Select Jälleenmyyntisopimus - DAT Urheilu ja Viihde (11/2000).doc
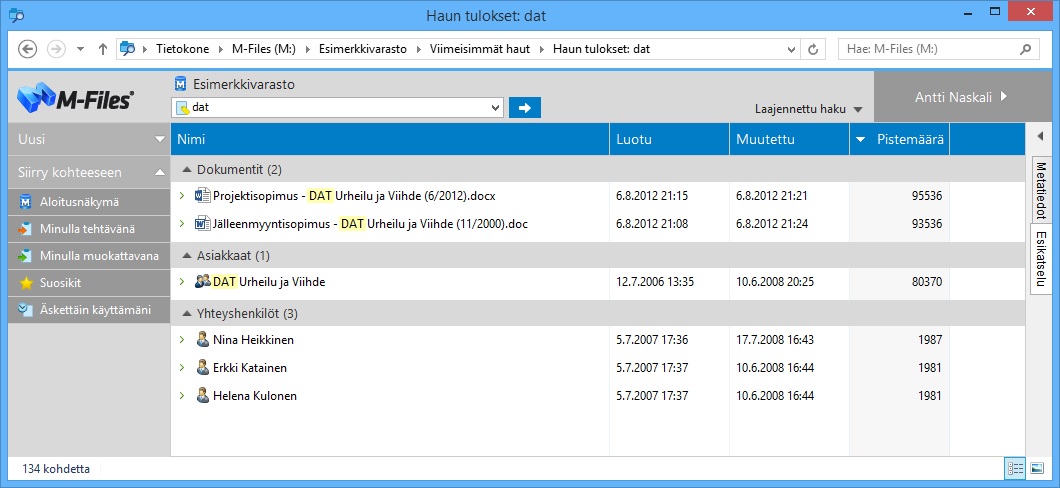Screen dimensions: 1060x488 click(370, 224)
